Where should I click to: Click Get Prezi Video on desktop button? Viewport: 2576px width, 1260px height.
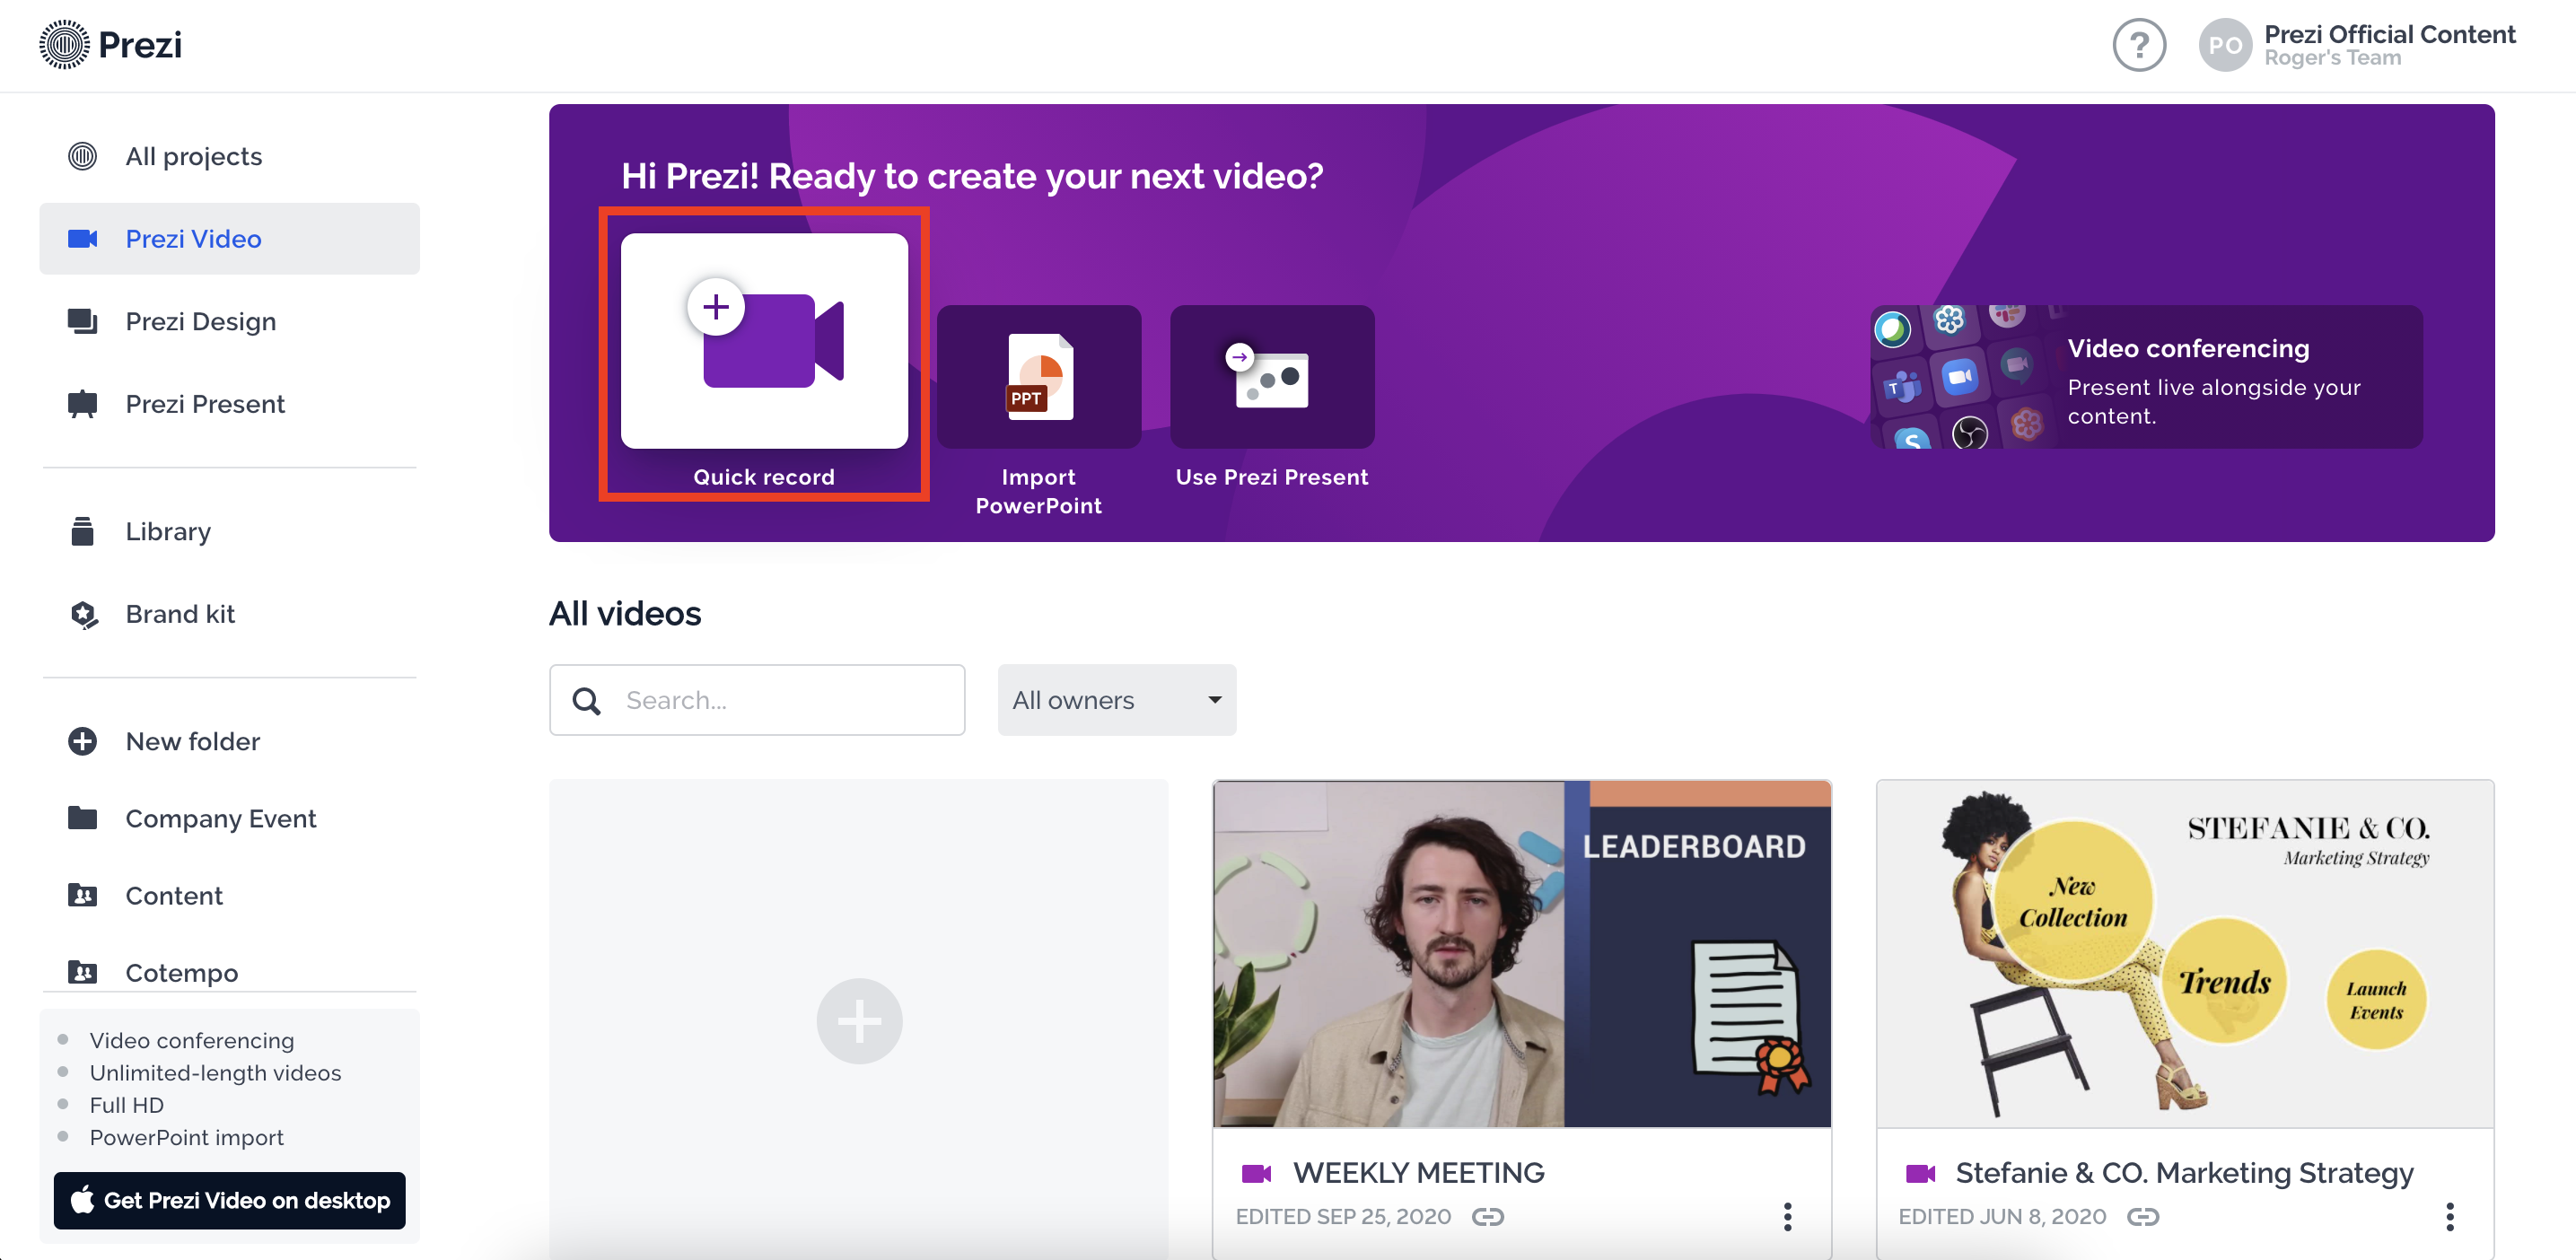pyautogui.click(x=230, y=1200)
